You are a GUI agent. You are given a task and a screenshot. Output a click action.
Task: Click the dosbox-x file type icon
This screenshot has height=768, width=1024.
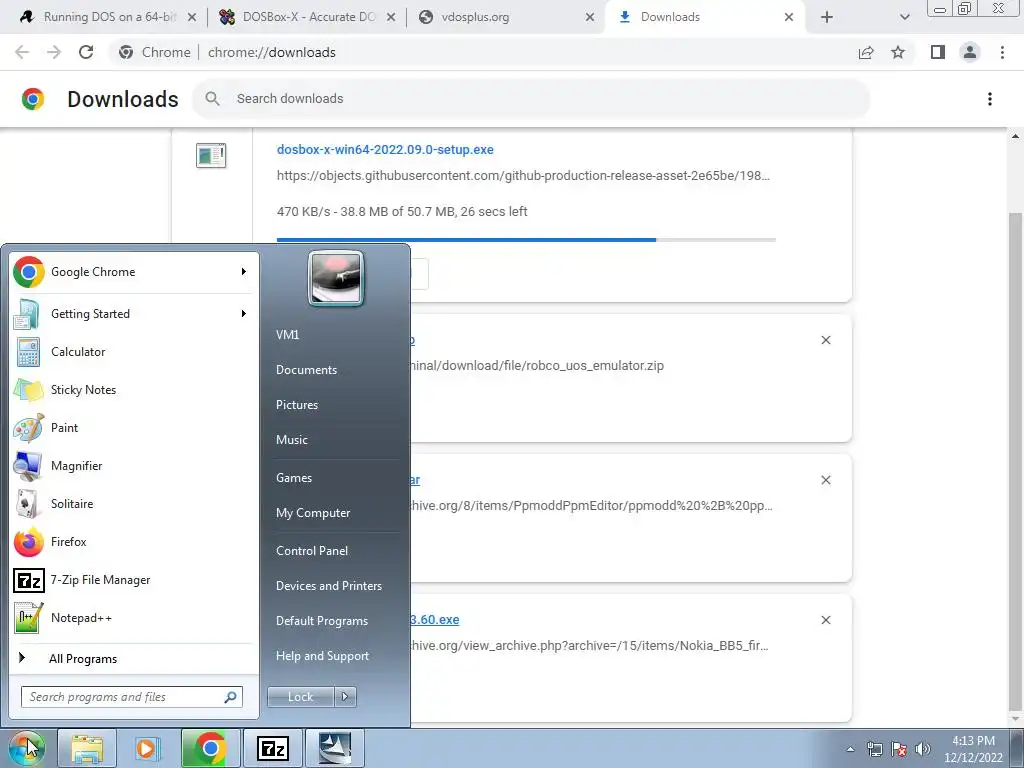coord(211,155)
